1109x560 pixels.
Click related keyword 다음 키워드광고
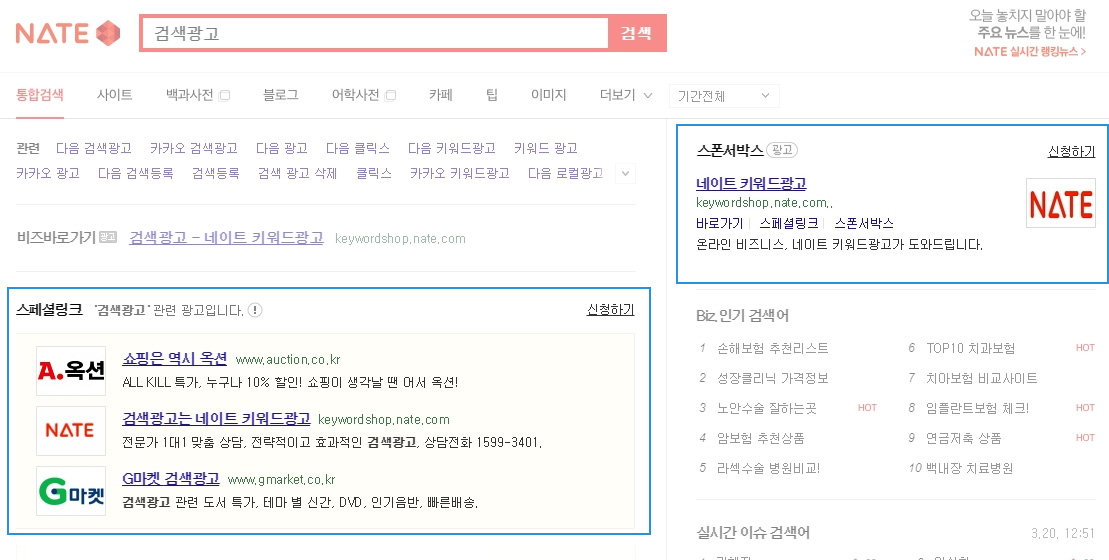452,148
